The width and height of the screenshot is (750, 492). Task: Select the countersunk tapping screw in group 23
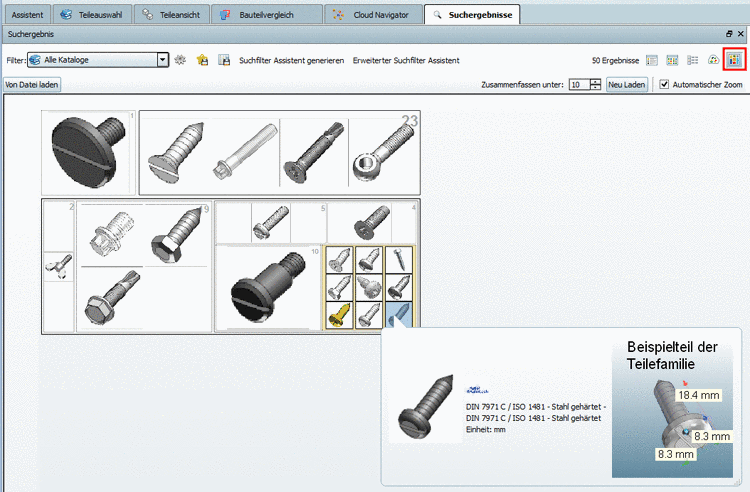click(175, 153)
